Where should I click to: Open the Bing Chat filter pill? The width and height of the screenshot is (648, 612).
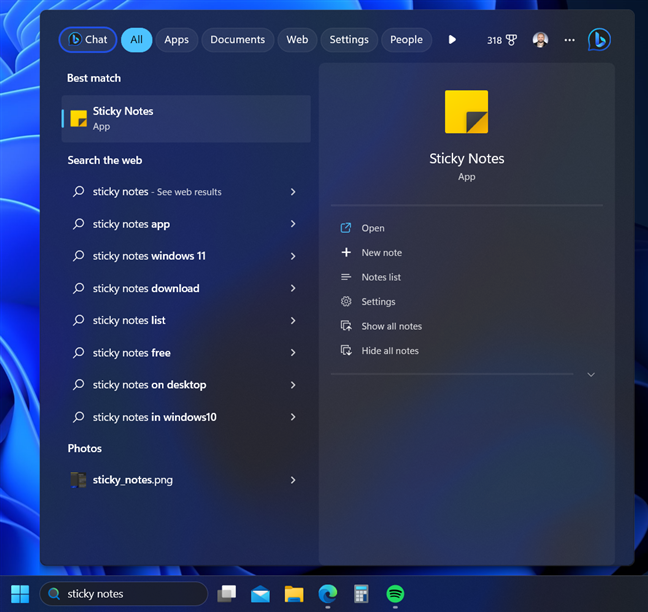88,40
